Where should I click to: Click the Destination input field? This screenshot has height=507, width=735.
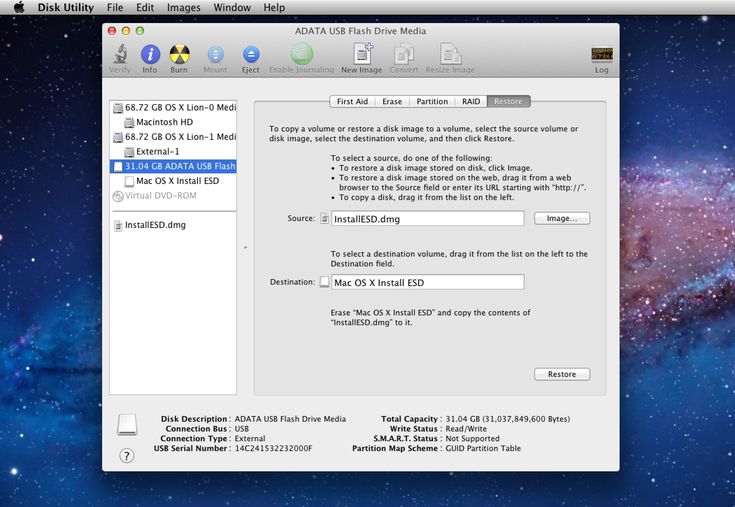click(x=428, y=282)
